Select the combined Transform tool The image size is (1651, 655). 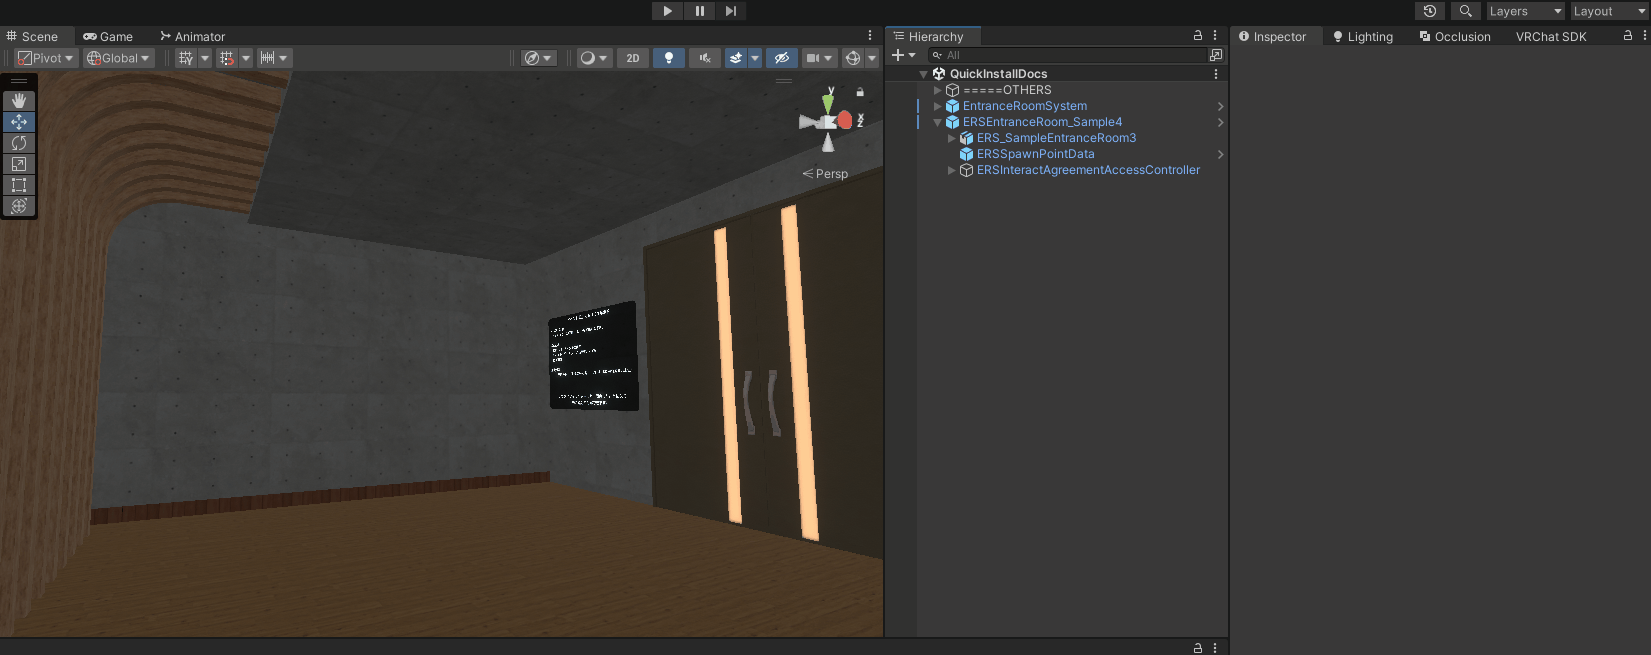(19, 206)
